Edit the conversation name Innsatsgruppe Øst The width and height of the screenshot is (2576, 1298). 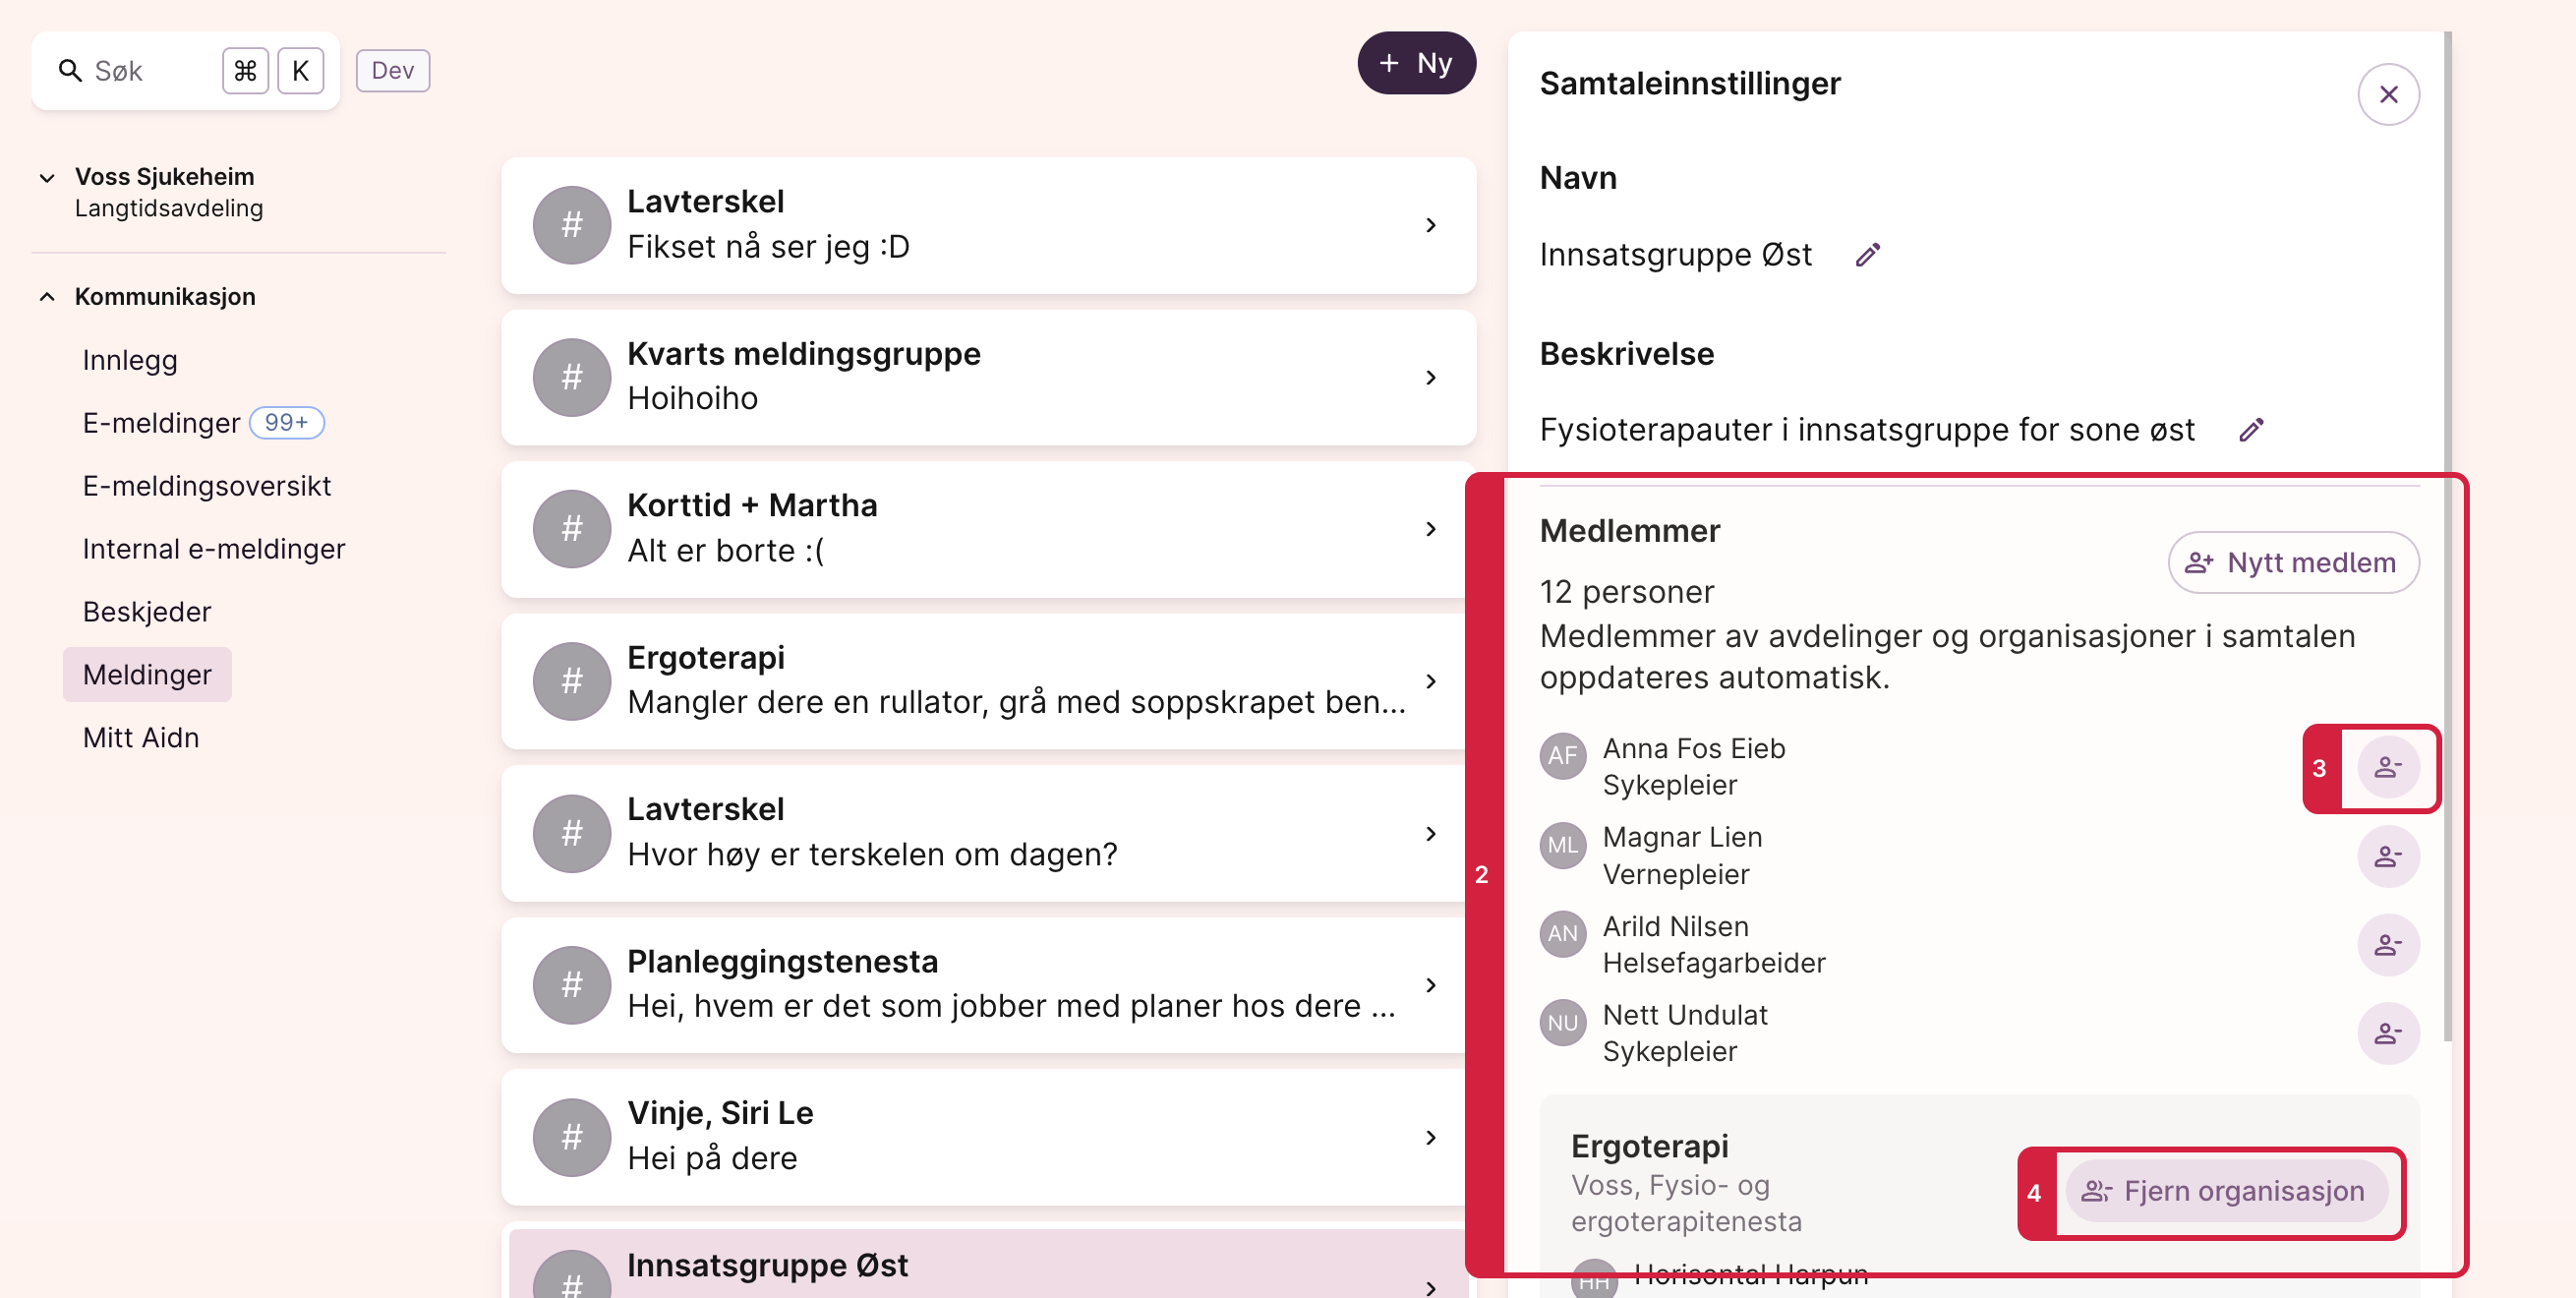coord(1867,255)
